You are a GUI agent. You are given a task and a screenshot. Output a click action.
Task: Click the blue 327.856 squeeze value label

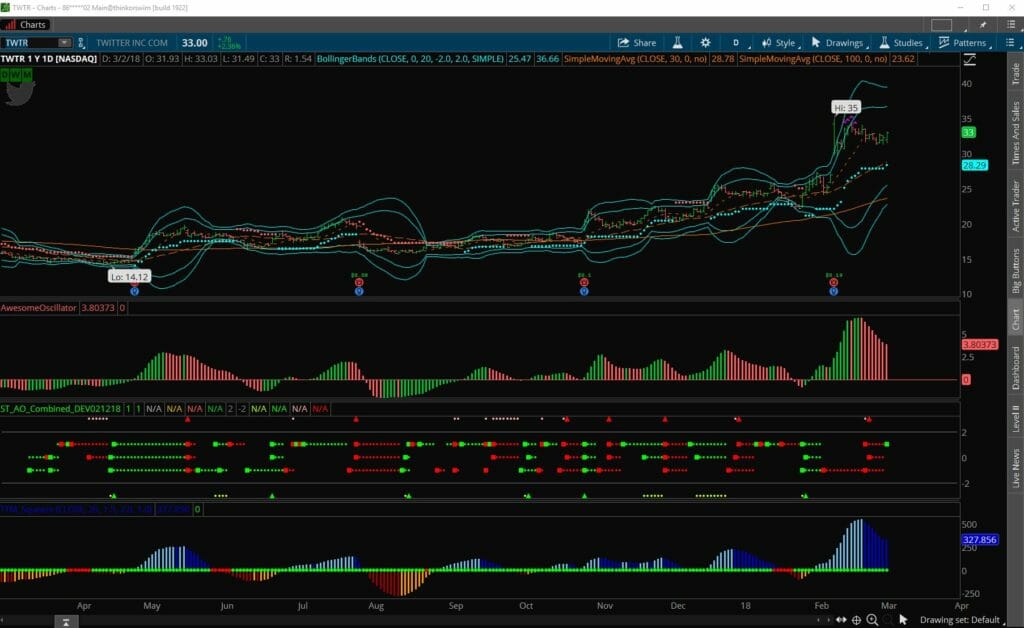[980, 540]
